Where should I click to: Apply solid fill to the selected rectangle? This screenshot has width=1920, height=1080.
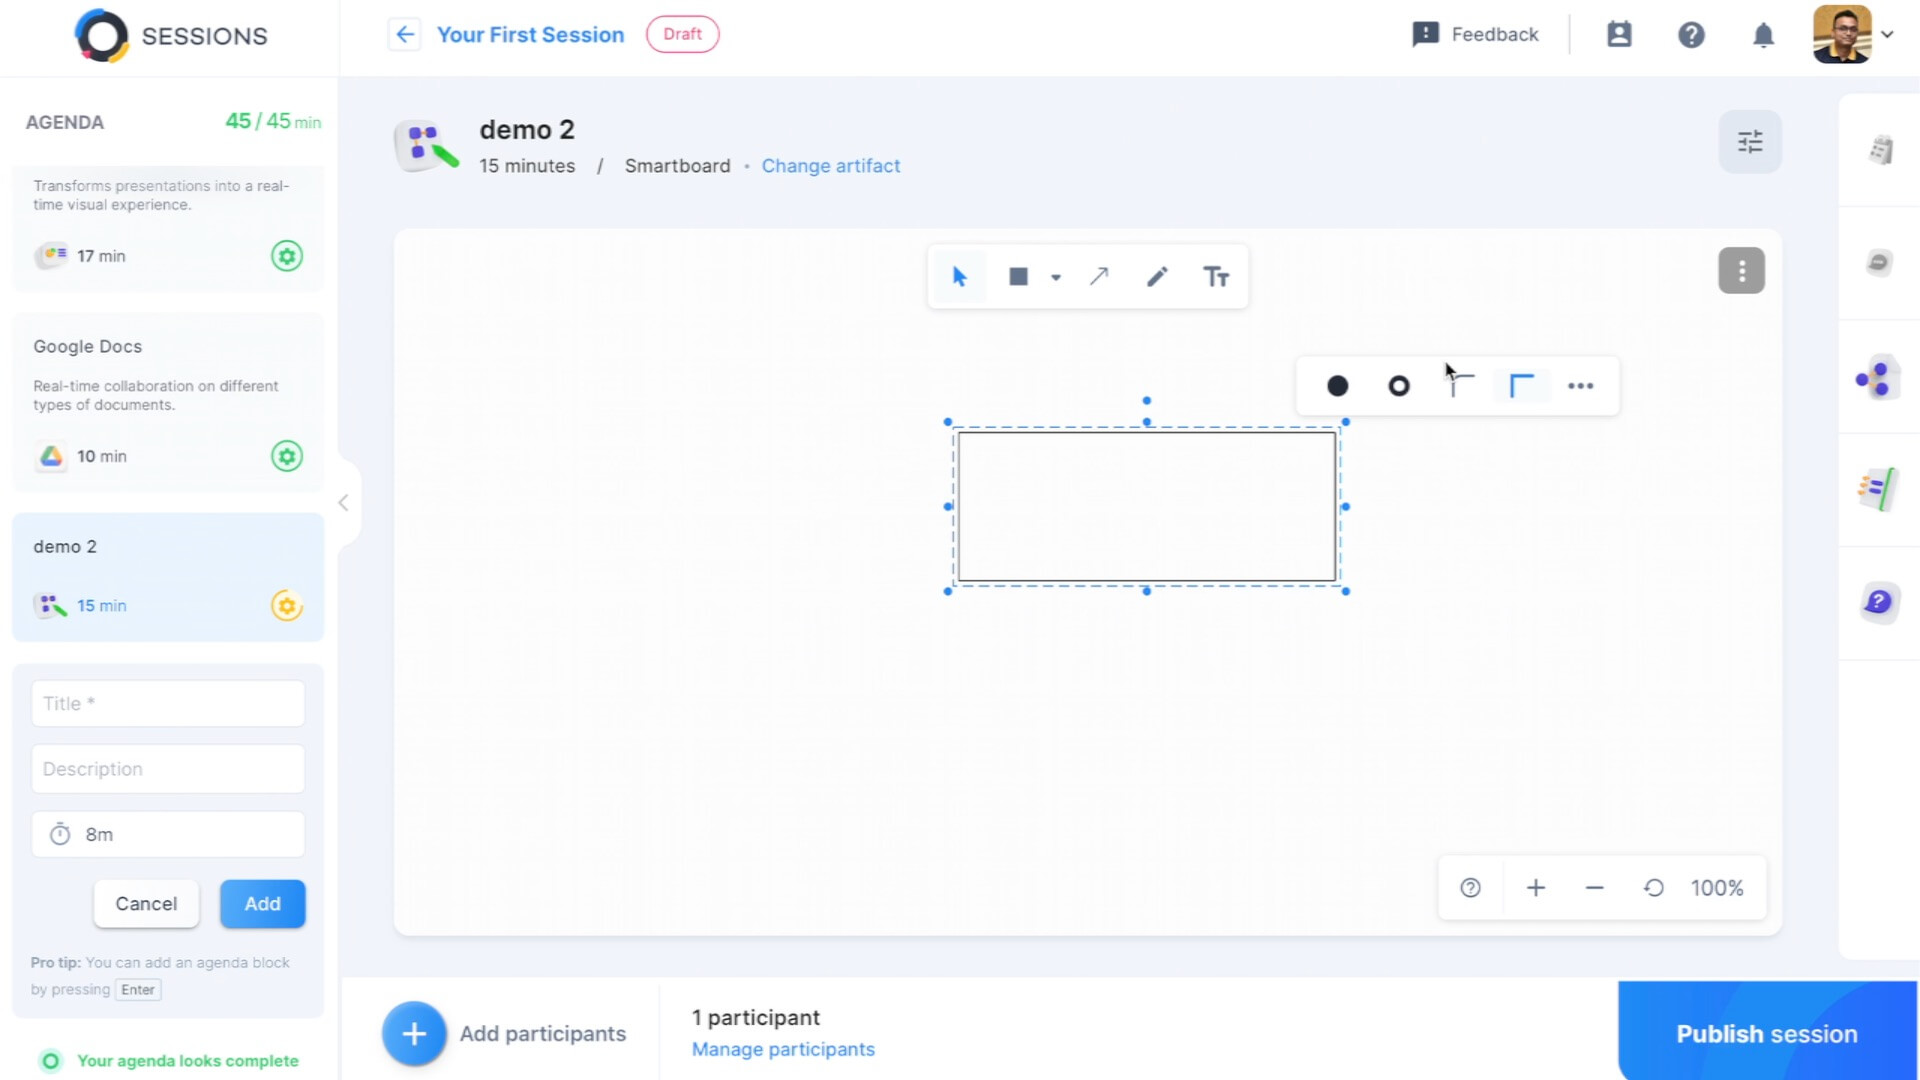pos(1337,385)
